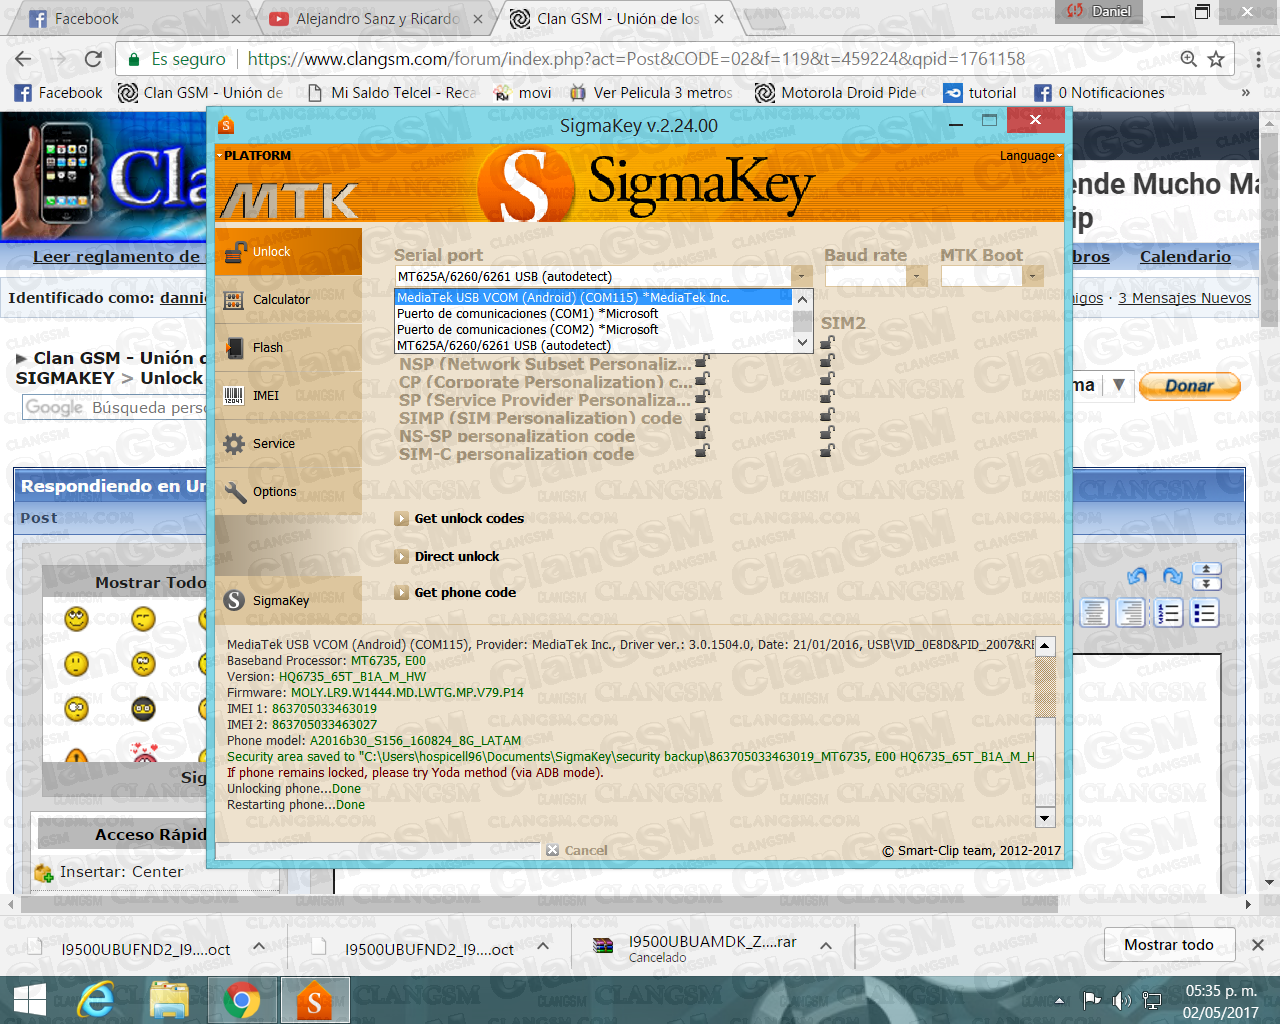Viewport: 1280px width, 1024px height.
Task: Open the Unlock section in SigmaKey
Action: [x=288, y=252]
